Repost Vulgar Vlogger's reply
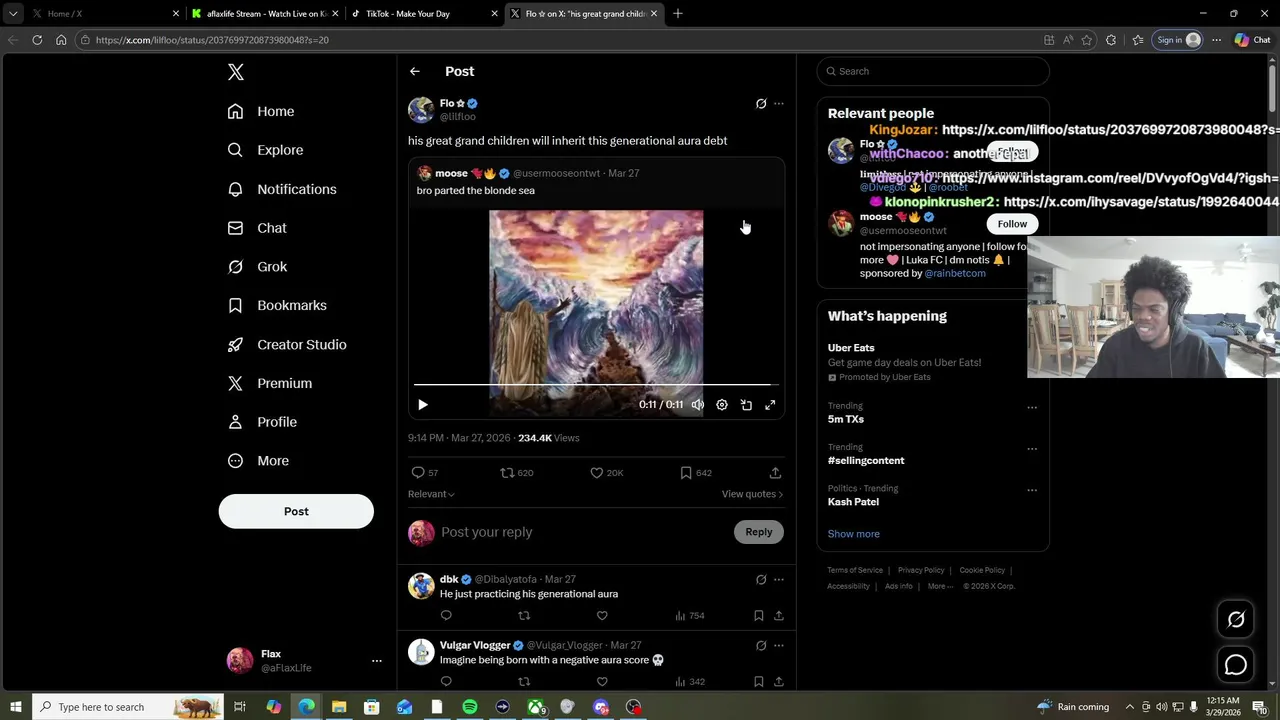This screenshot has height=720, width=1280. click(x=524, y=682)
